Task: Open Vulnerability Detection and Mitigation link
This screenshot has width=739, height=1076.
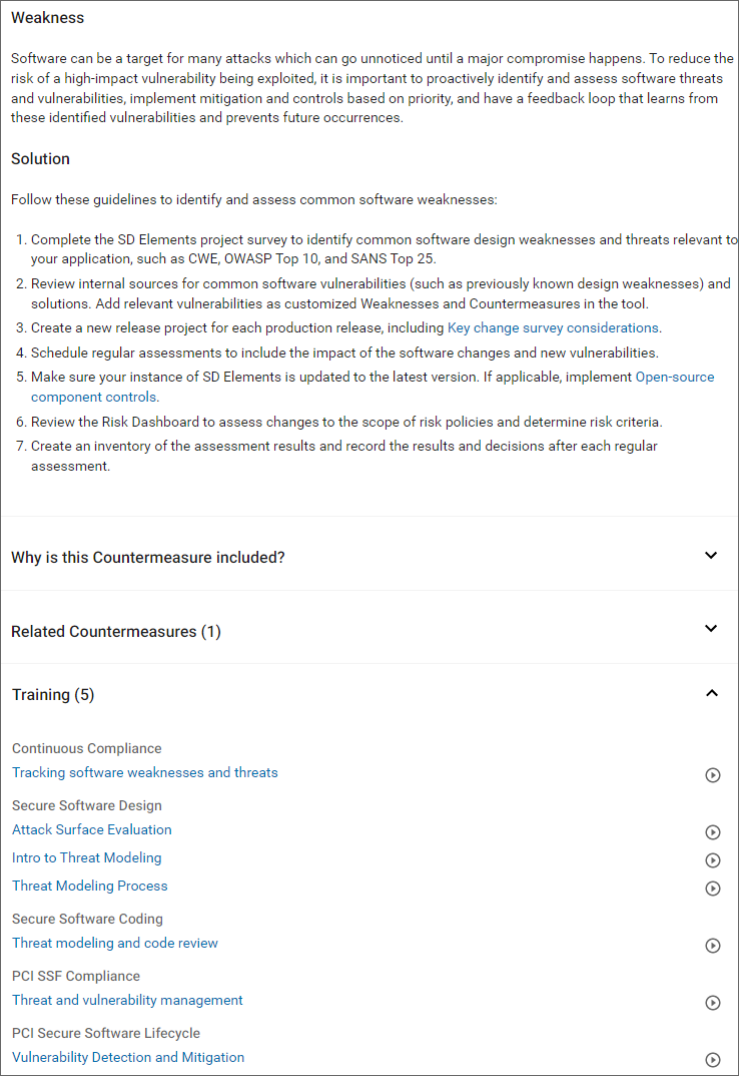Action: tap(128, 1057)
